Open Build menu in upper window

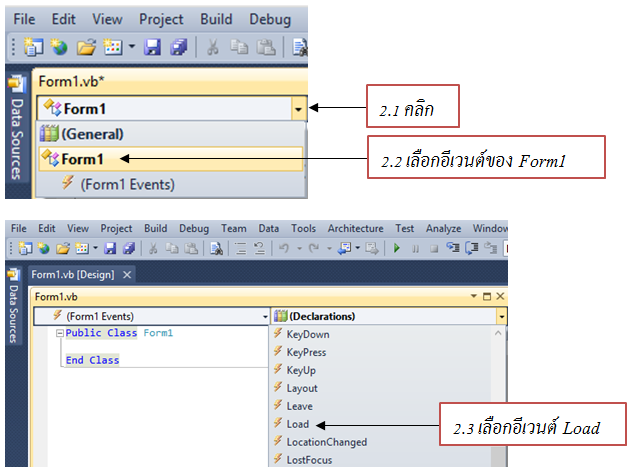[216, 19]
